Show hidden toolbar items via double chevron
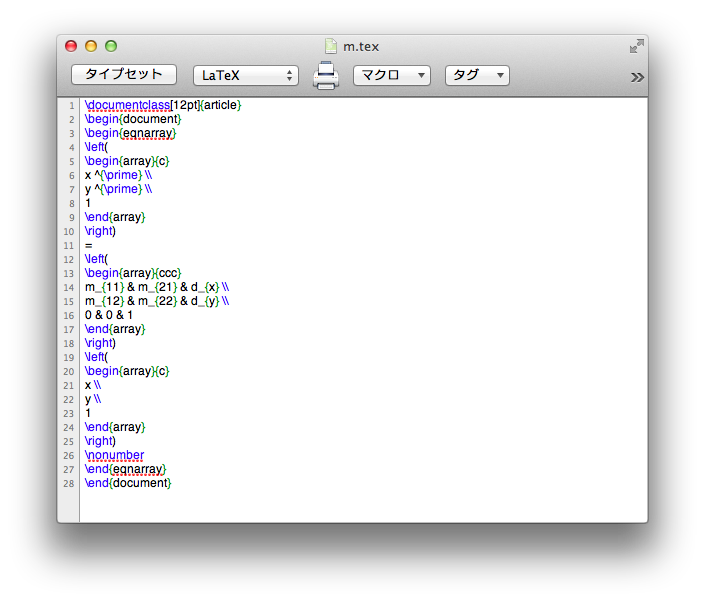The width and height of the screenshot is (705, 602). click(637, 77)
